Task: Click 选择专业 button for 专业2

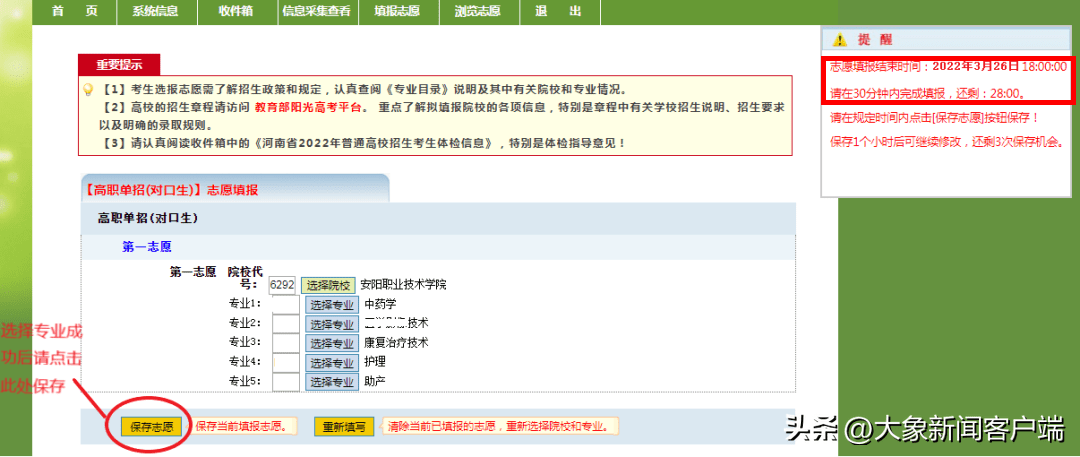Action: pos(332,324)
